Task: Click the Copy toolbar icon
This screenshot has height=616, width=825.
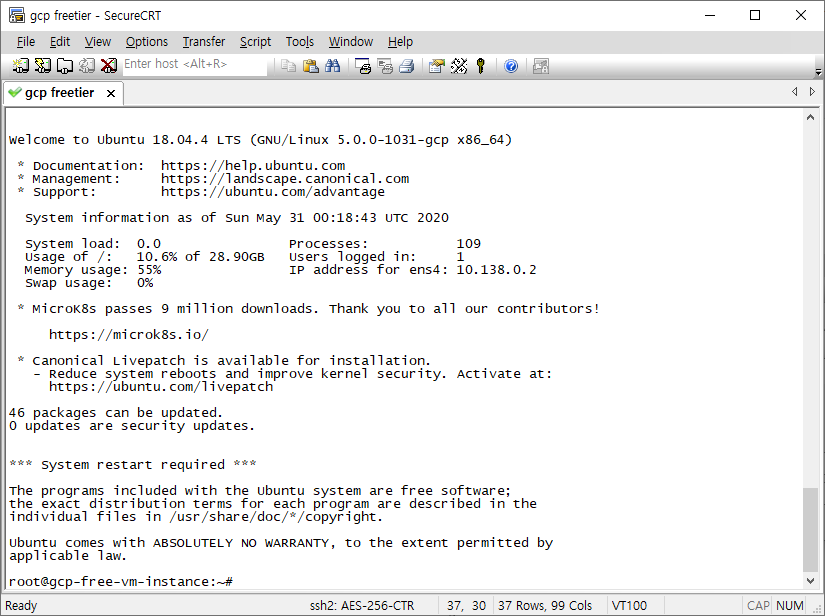Action: tap(288, 66)
